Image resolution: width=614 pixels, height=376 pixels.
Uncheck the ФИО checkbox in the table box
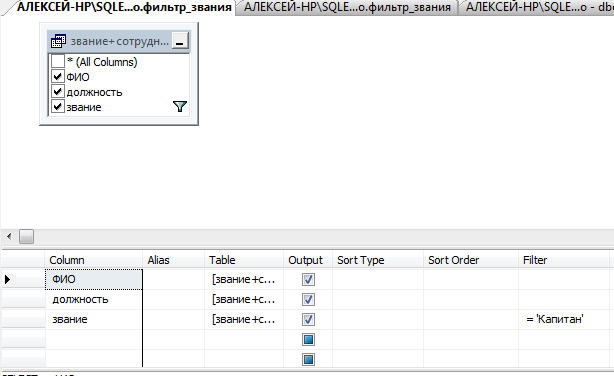58,76
